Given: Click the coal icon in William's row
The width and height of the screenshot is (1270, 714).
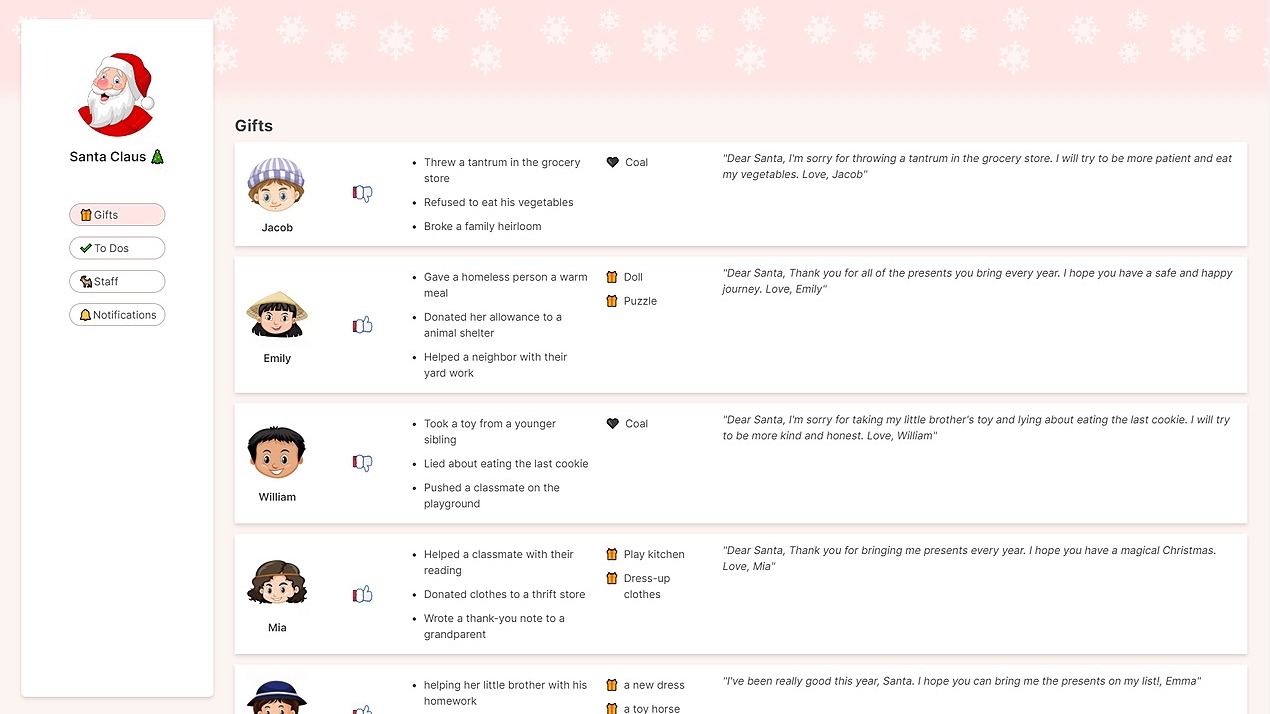Looking at the screenshot, I should 611,423.
